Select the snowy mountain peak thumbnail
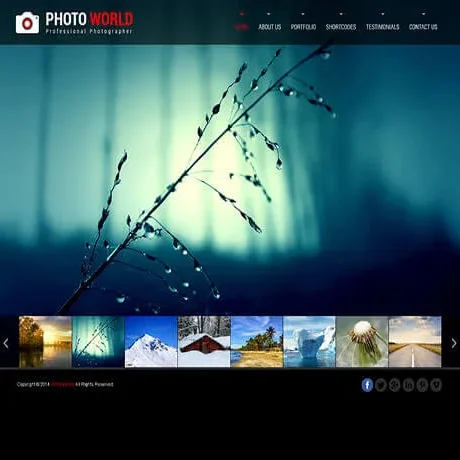This screenshot has width=460, height=460. point(151,342)
